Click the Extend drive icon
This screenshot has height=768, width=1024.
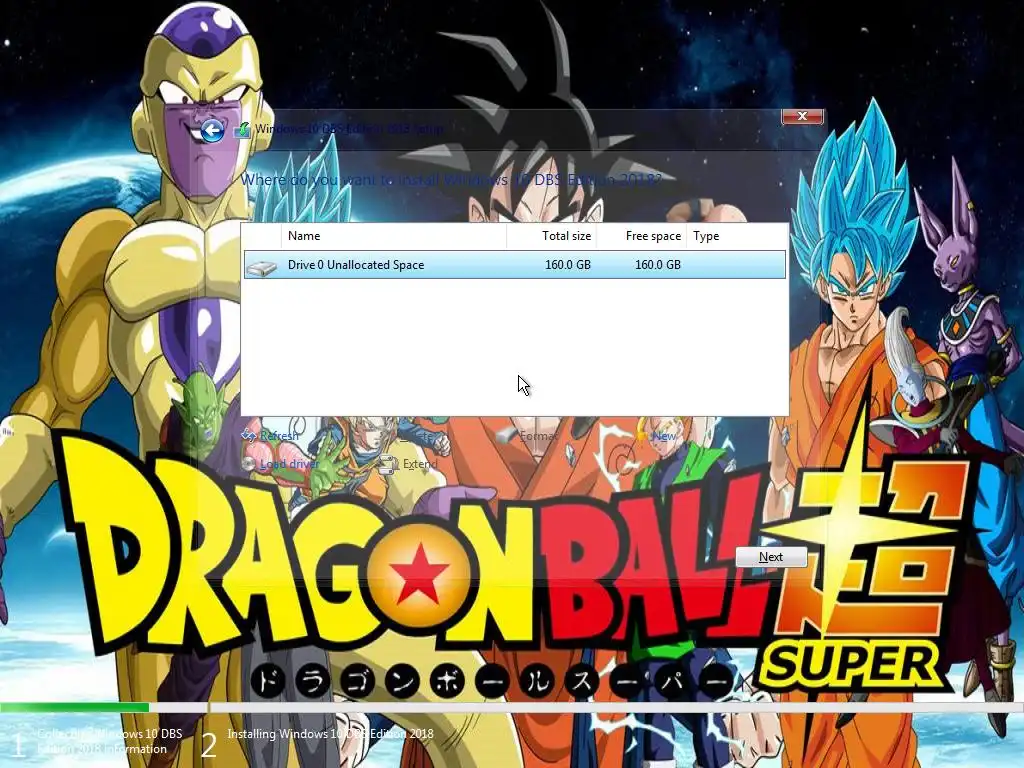click(389, 464)
